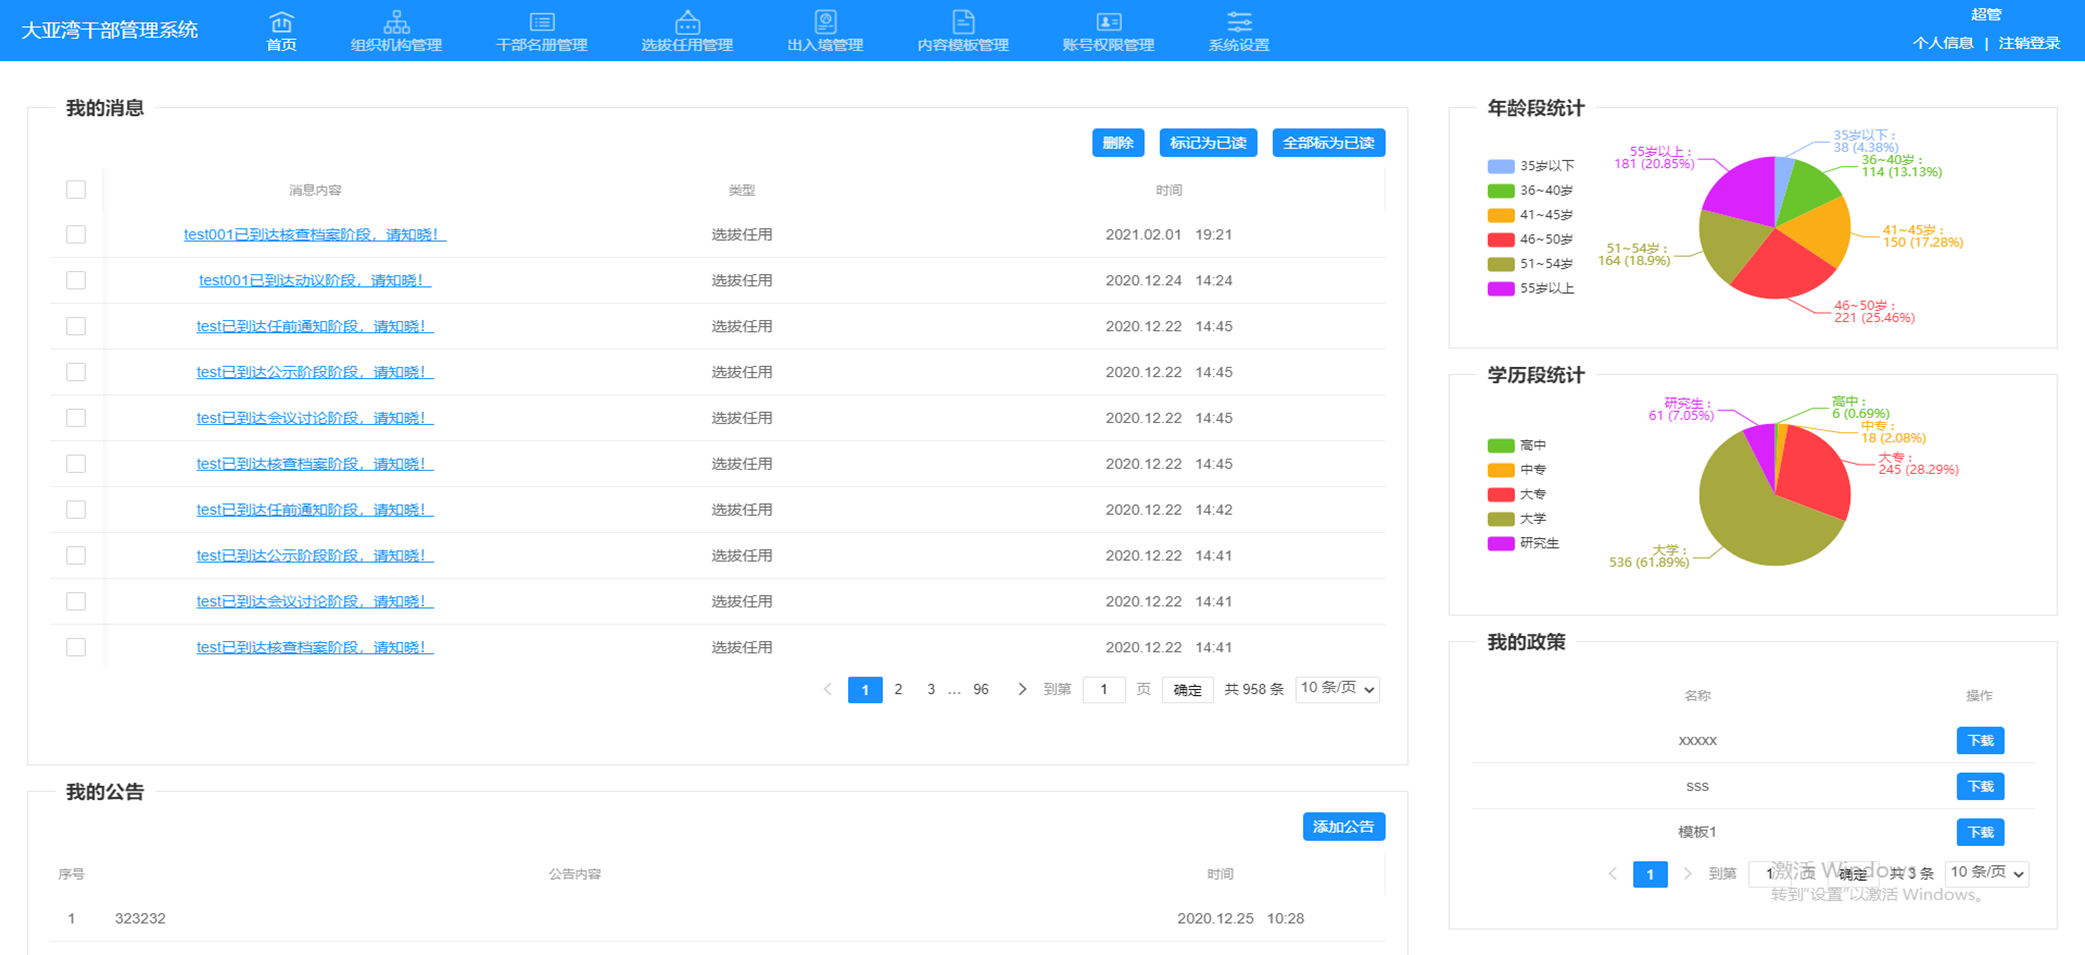Check the test已到达公示阶段阶段 message at 14:45
2085x955 pixels.
click(76, 372)
